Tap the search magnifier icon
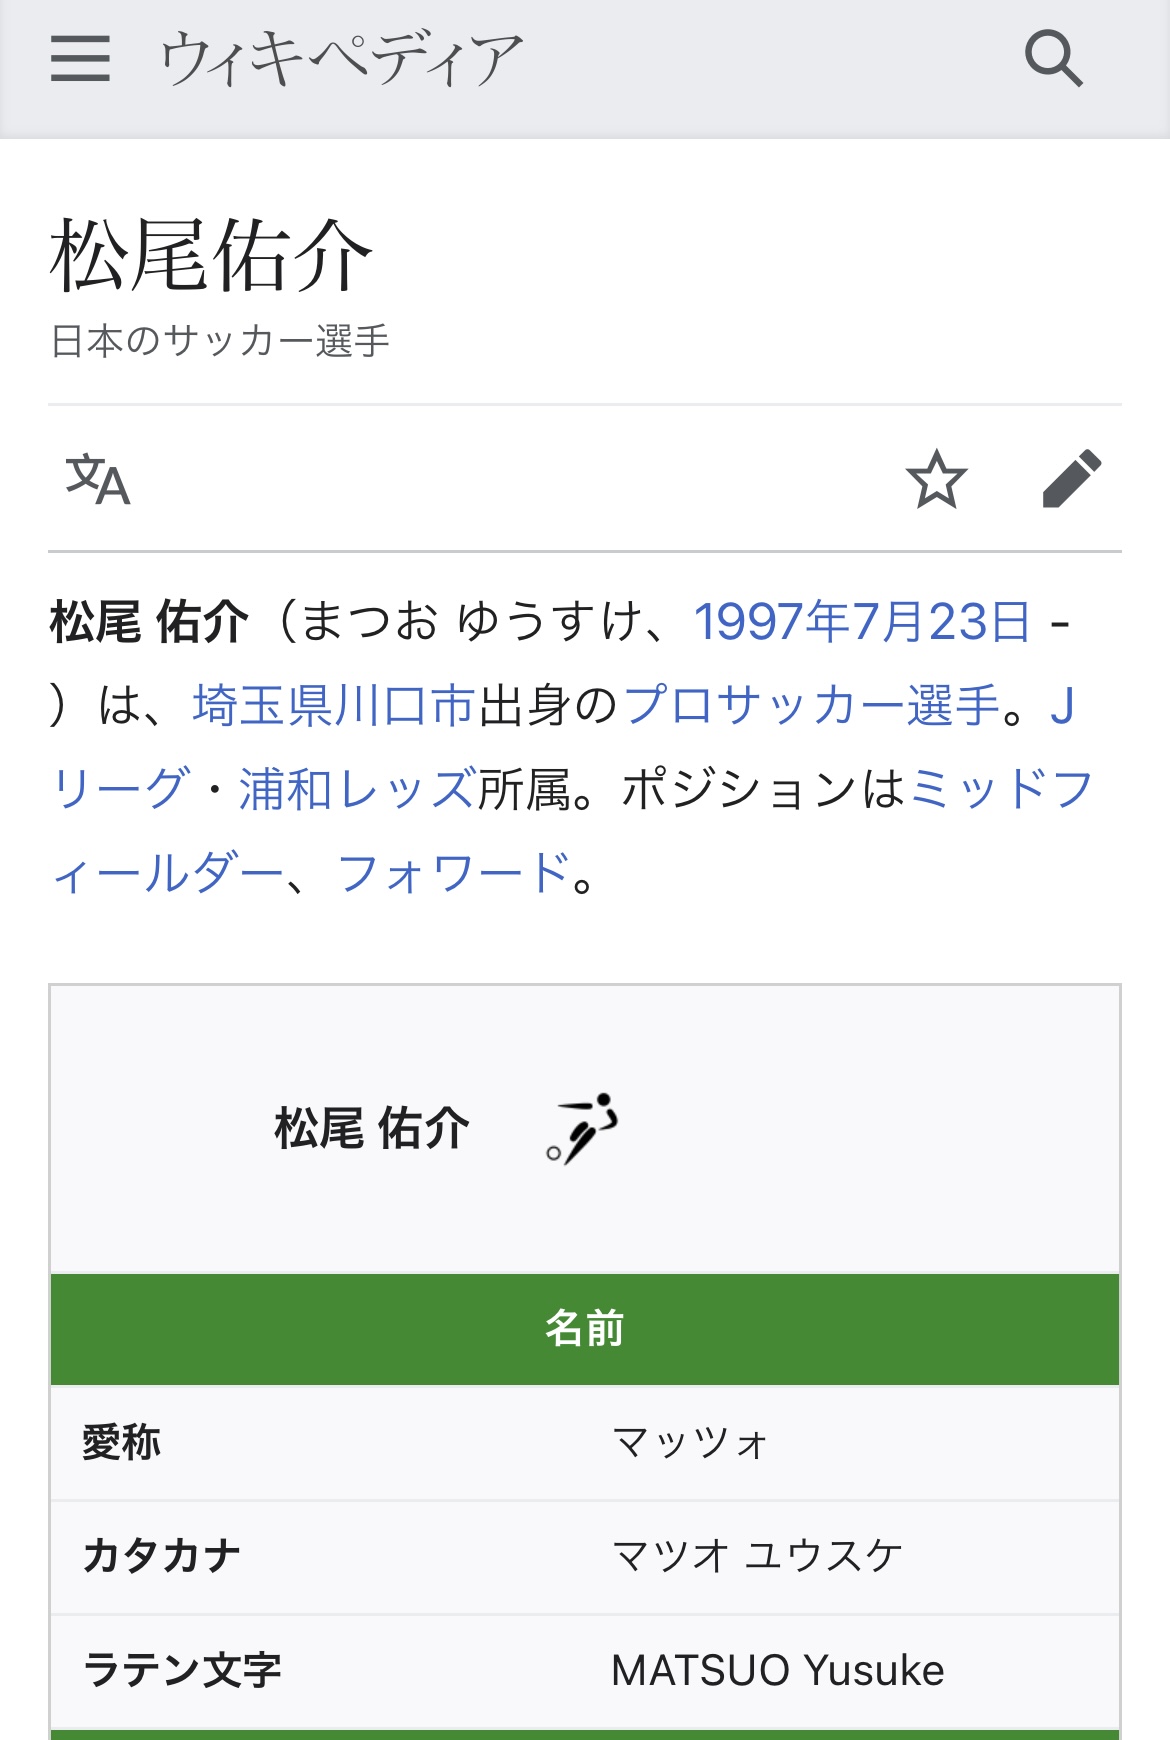 [x=1054, y=58]
